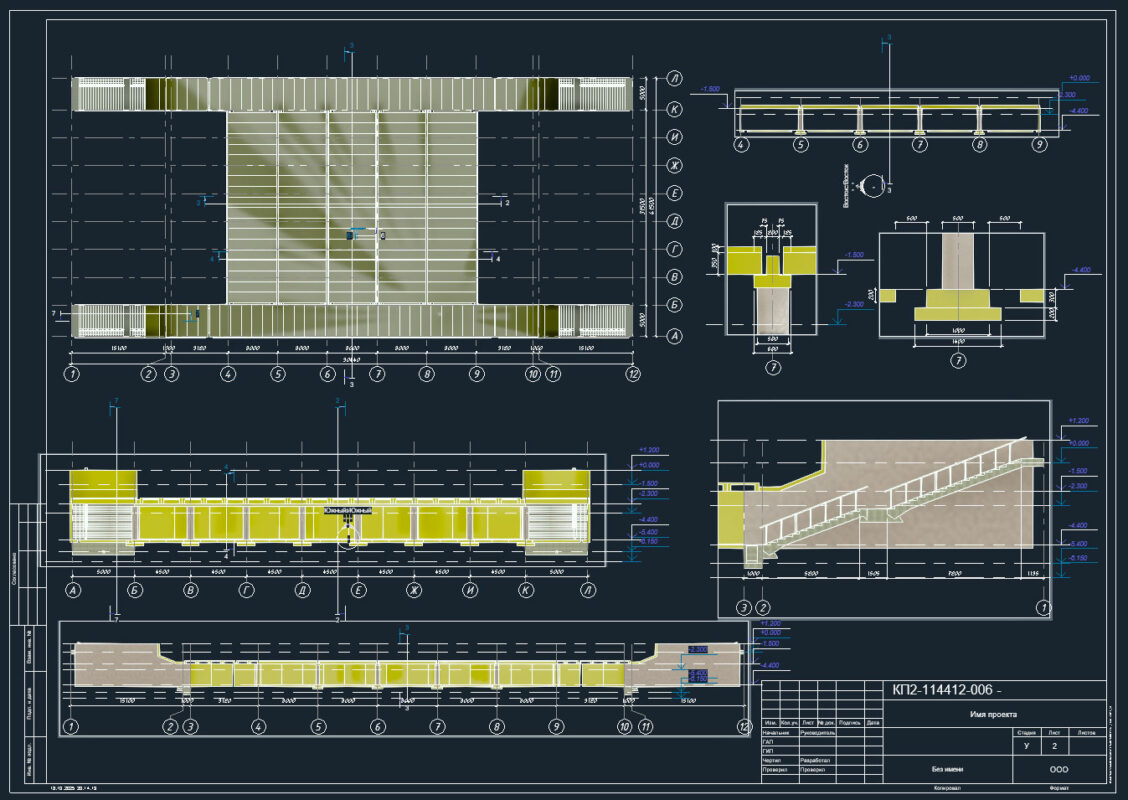This screenshot has width=1128, height=800.
Task: Click the Имя проекта title block field
Action: 992,715
